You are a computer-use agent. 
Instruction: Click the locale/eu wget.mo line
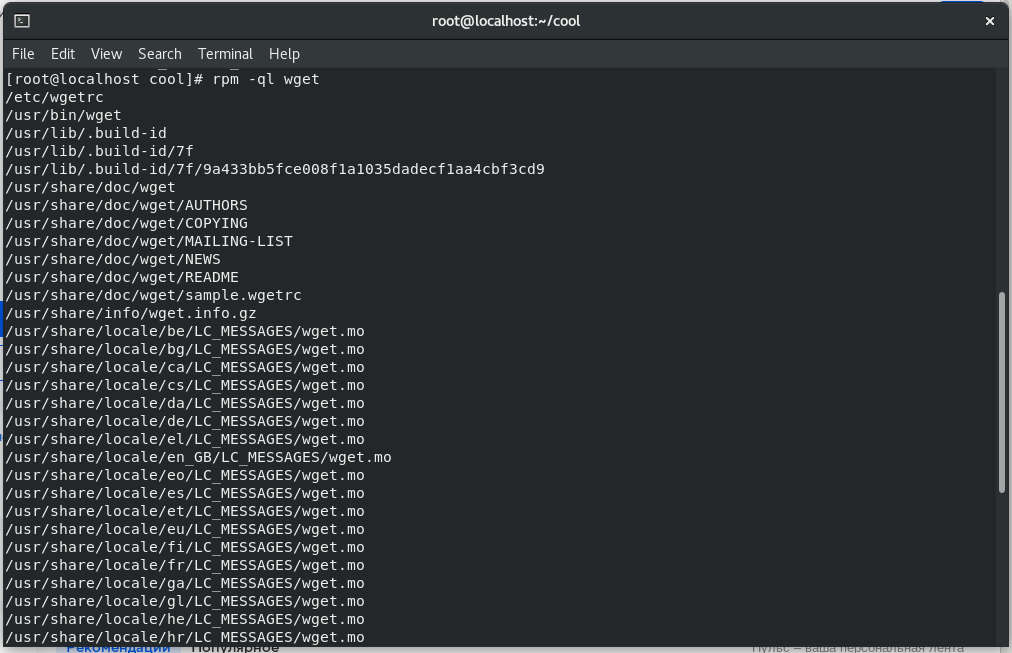point(185,530)
